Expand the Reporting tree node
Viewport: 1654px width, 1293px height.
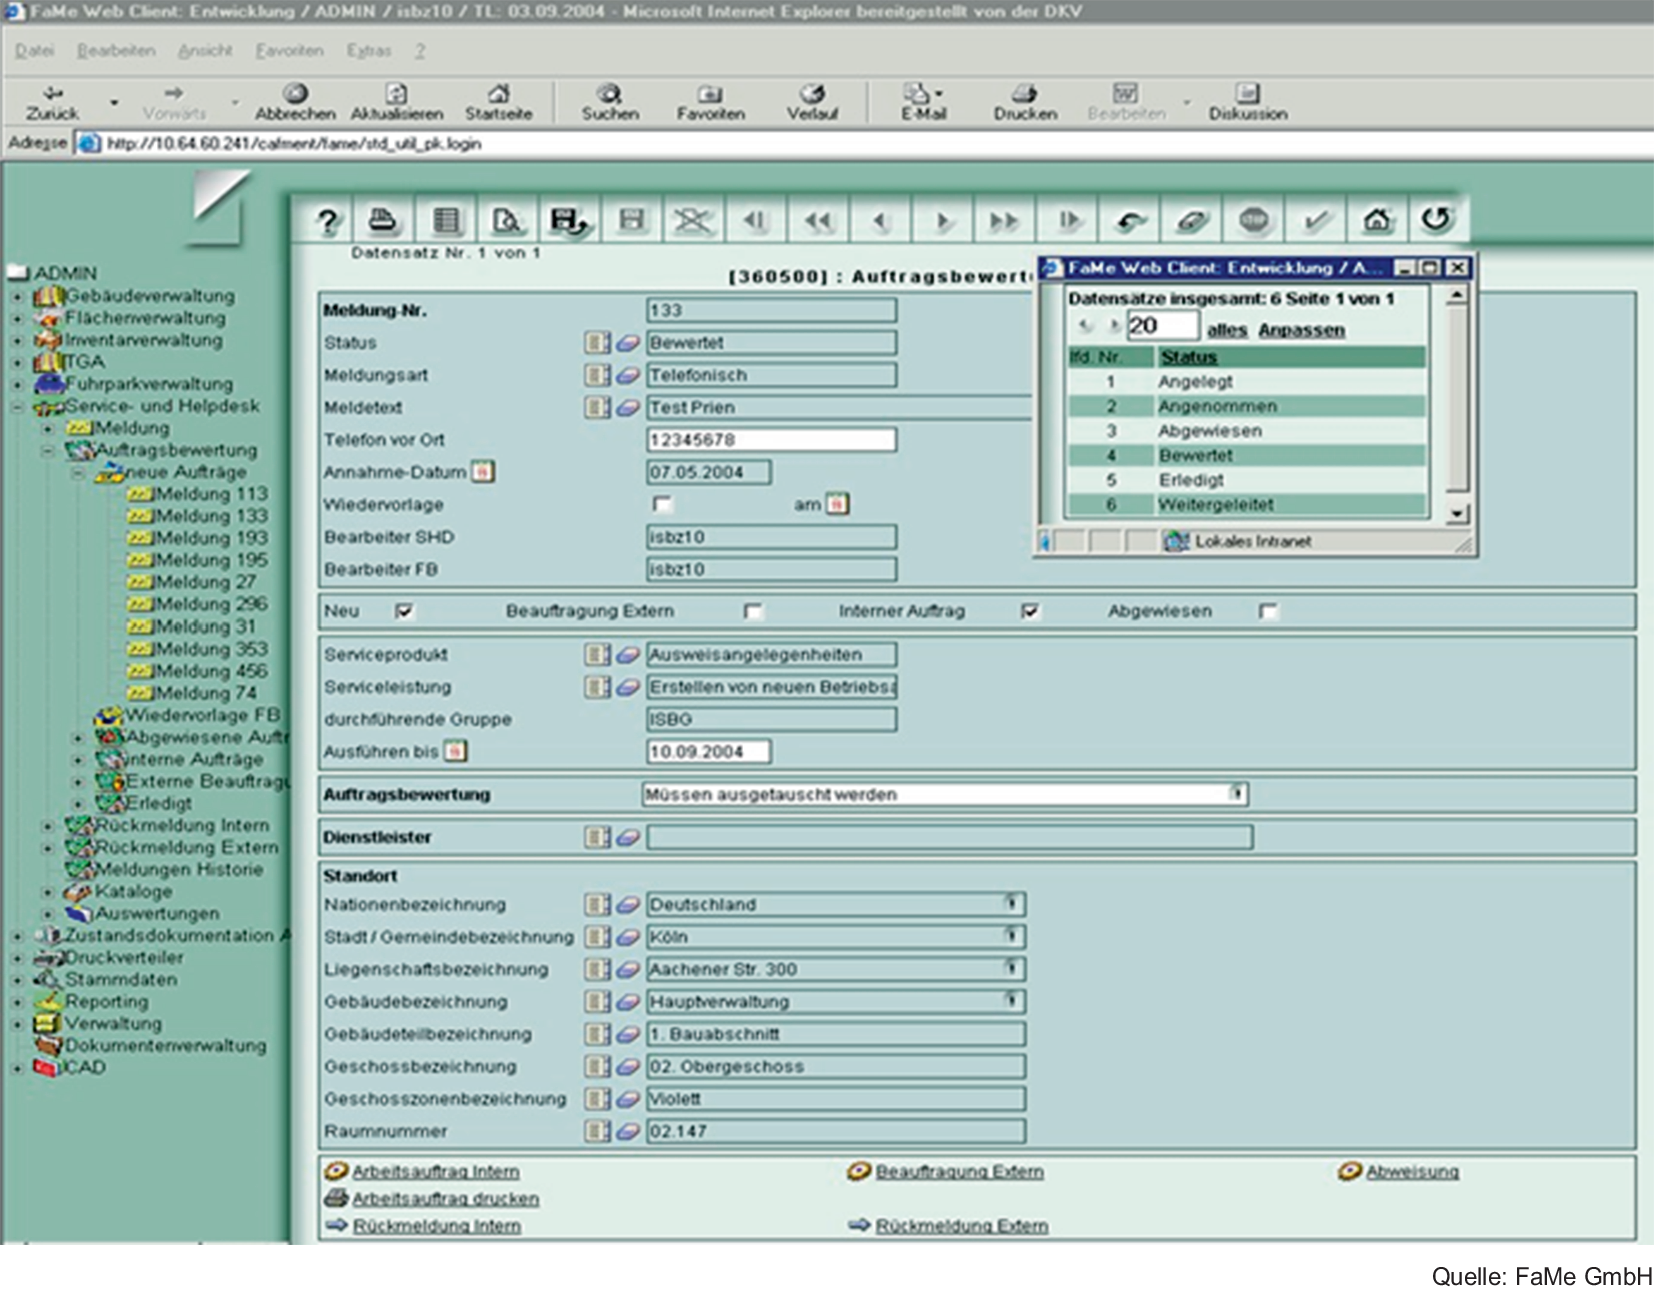tap(17, 1001)
